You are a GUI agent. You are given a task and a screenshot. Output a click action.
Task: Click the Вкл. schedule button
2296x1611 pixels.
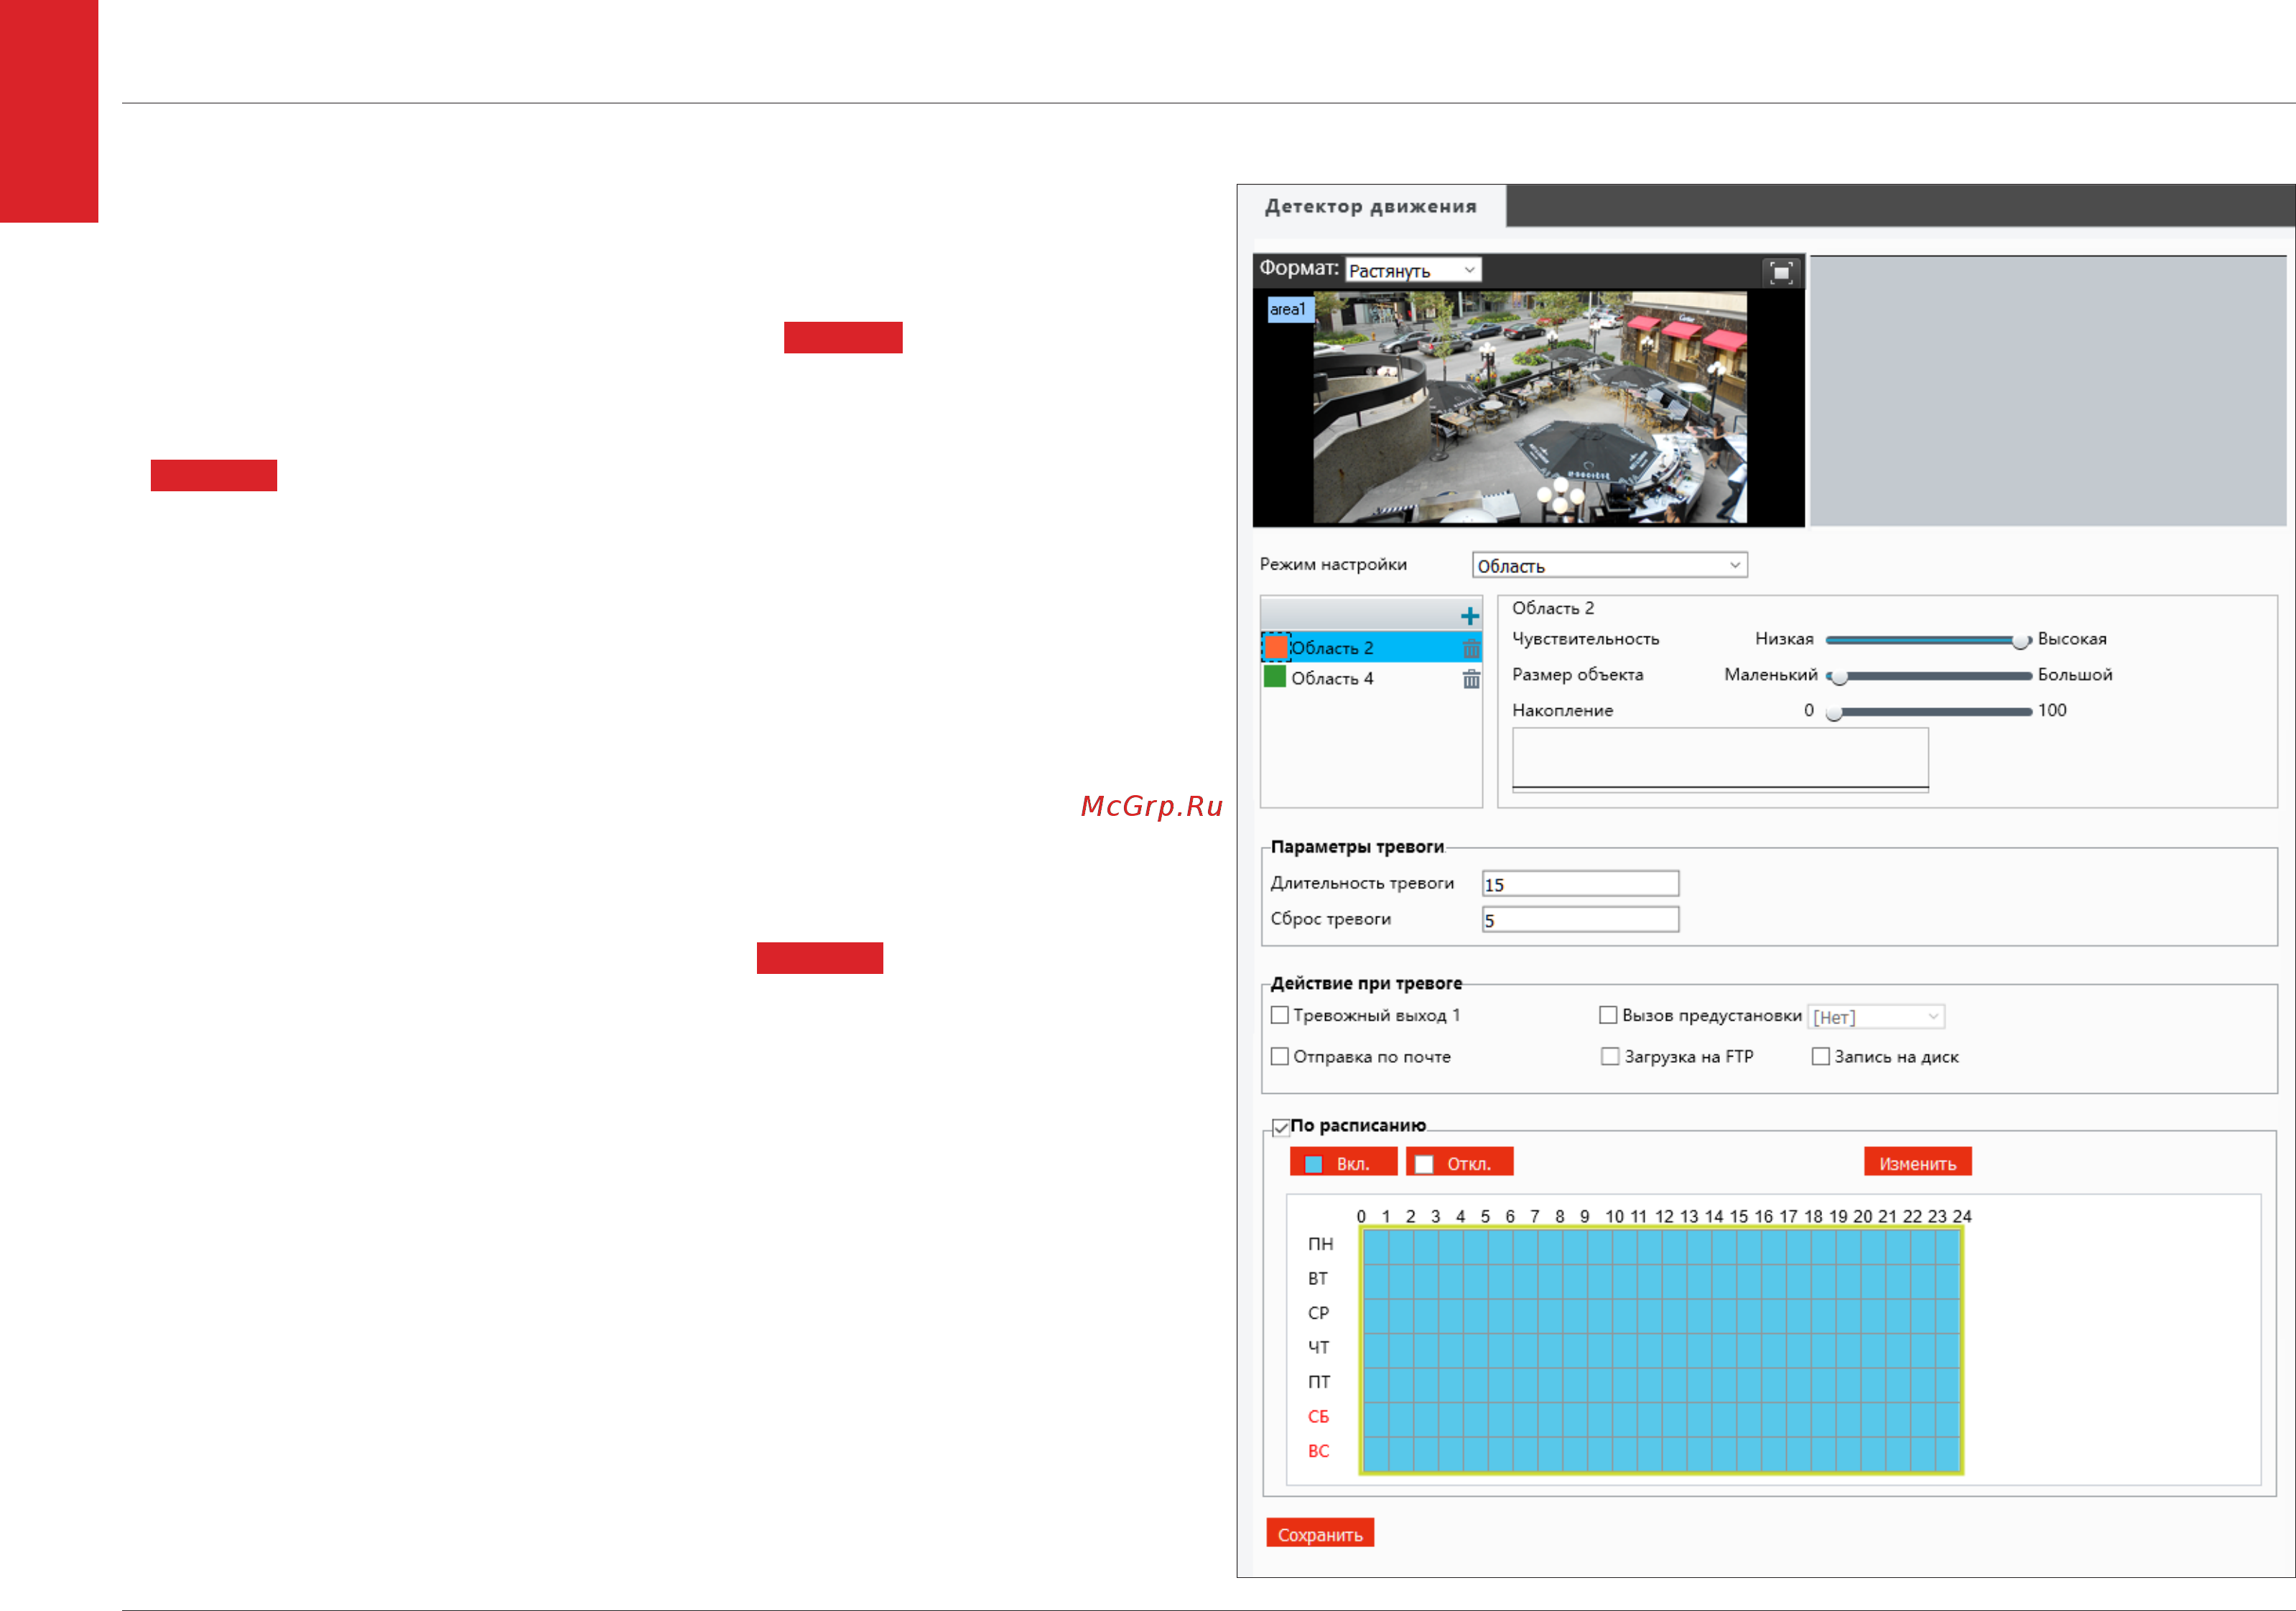[x=1342, y=1162]
